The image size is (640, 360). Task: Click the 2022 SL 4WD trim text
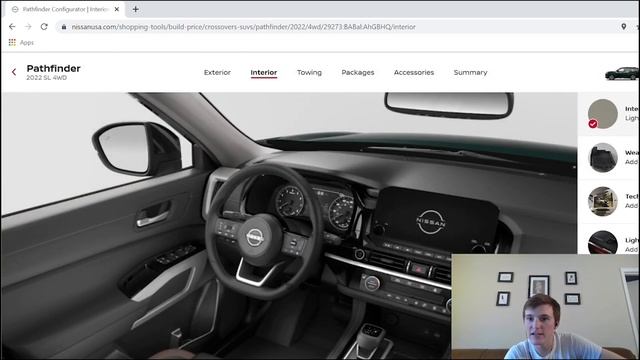coord(47,78)
